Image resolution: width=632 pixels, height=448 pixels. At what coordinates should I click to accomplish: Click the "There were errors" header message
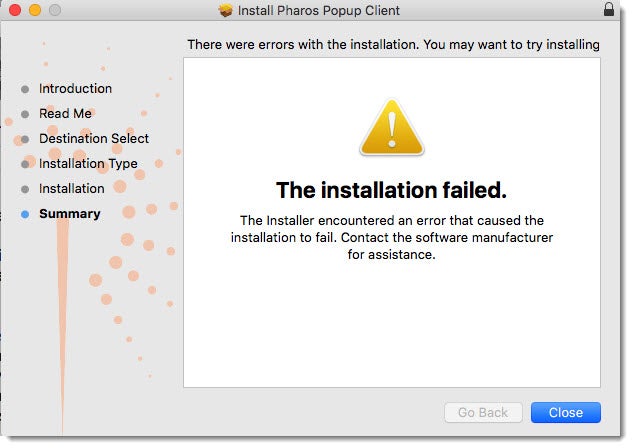pos(393,45)
